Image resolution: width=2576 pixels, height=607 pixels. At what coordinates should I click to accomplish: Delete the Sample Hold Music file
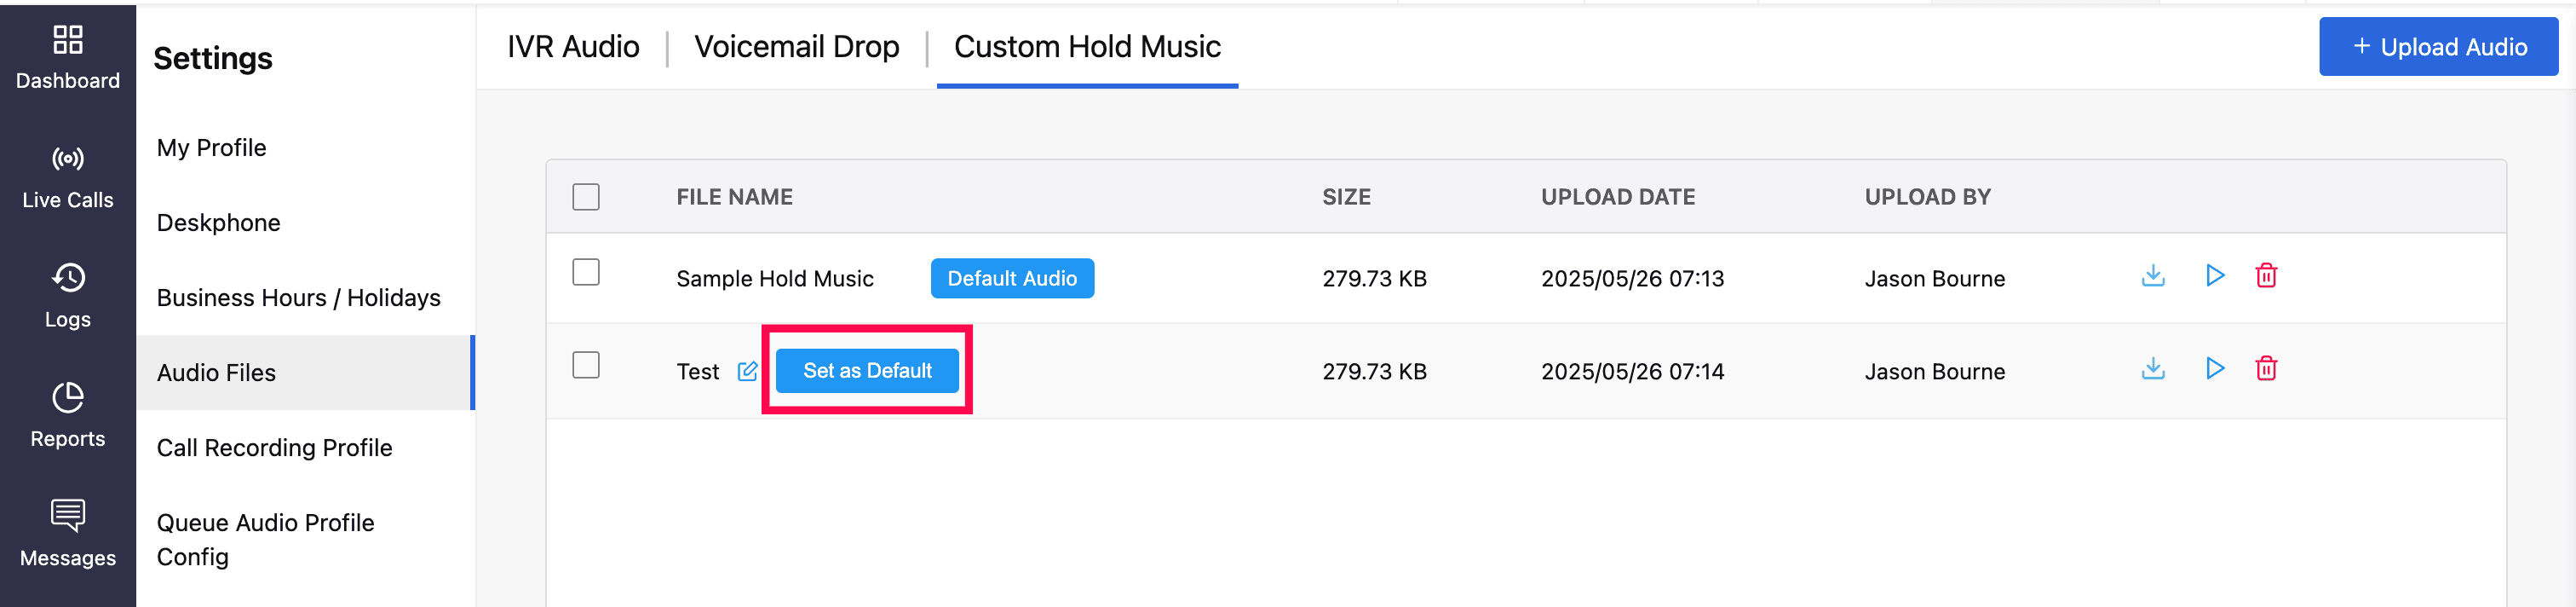(2265, 276)
